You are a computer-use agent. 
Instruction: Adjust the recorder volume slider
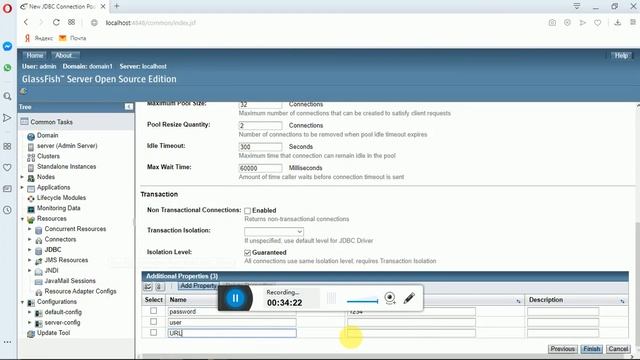click(x=362, y=301)
